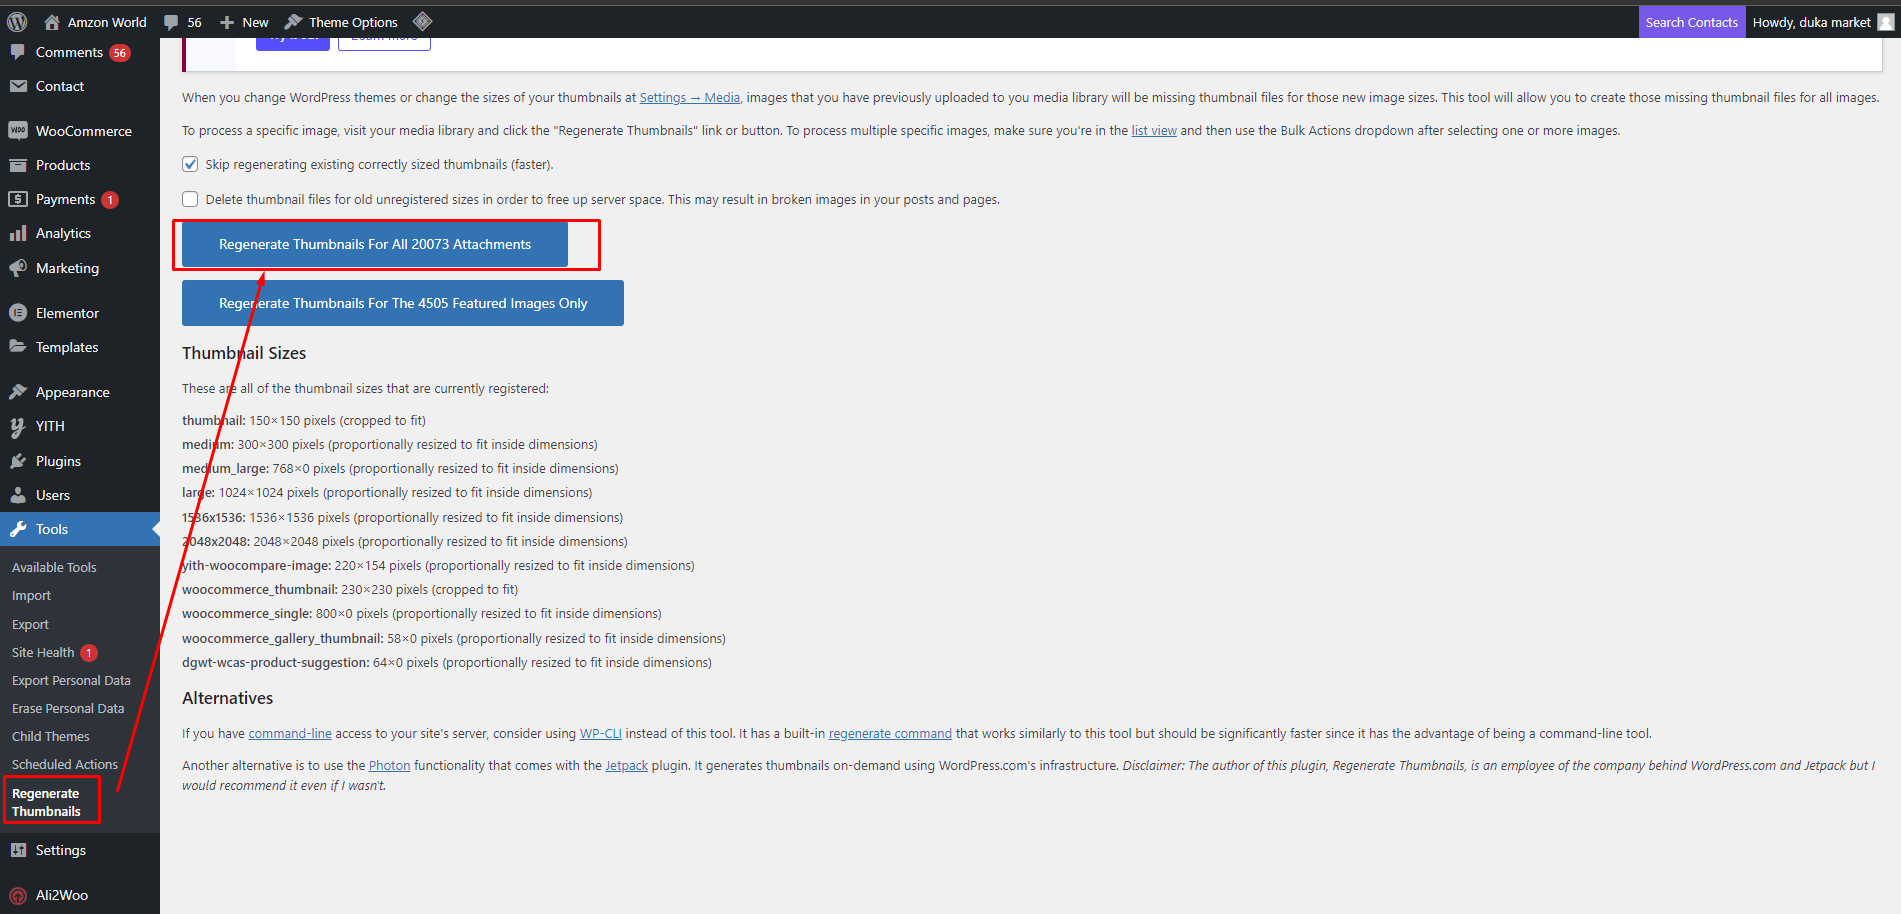1901x914 pixels.
Task: Click the WooCommerce logo icon
Action: 18,131
